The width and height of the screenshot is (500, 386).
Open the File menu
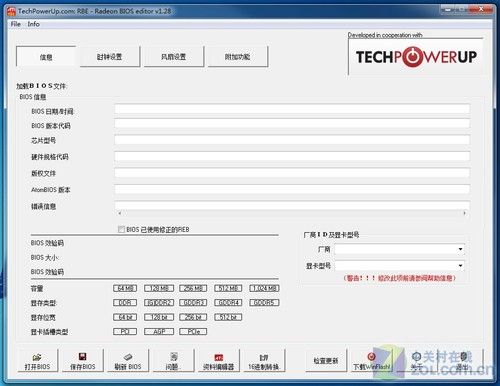click(15, 24)
